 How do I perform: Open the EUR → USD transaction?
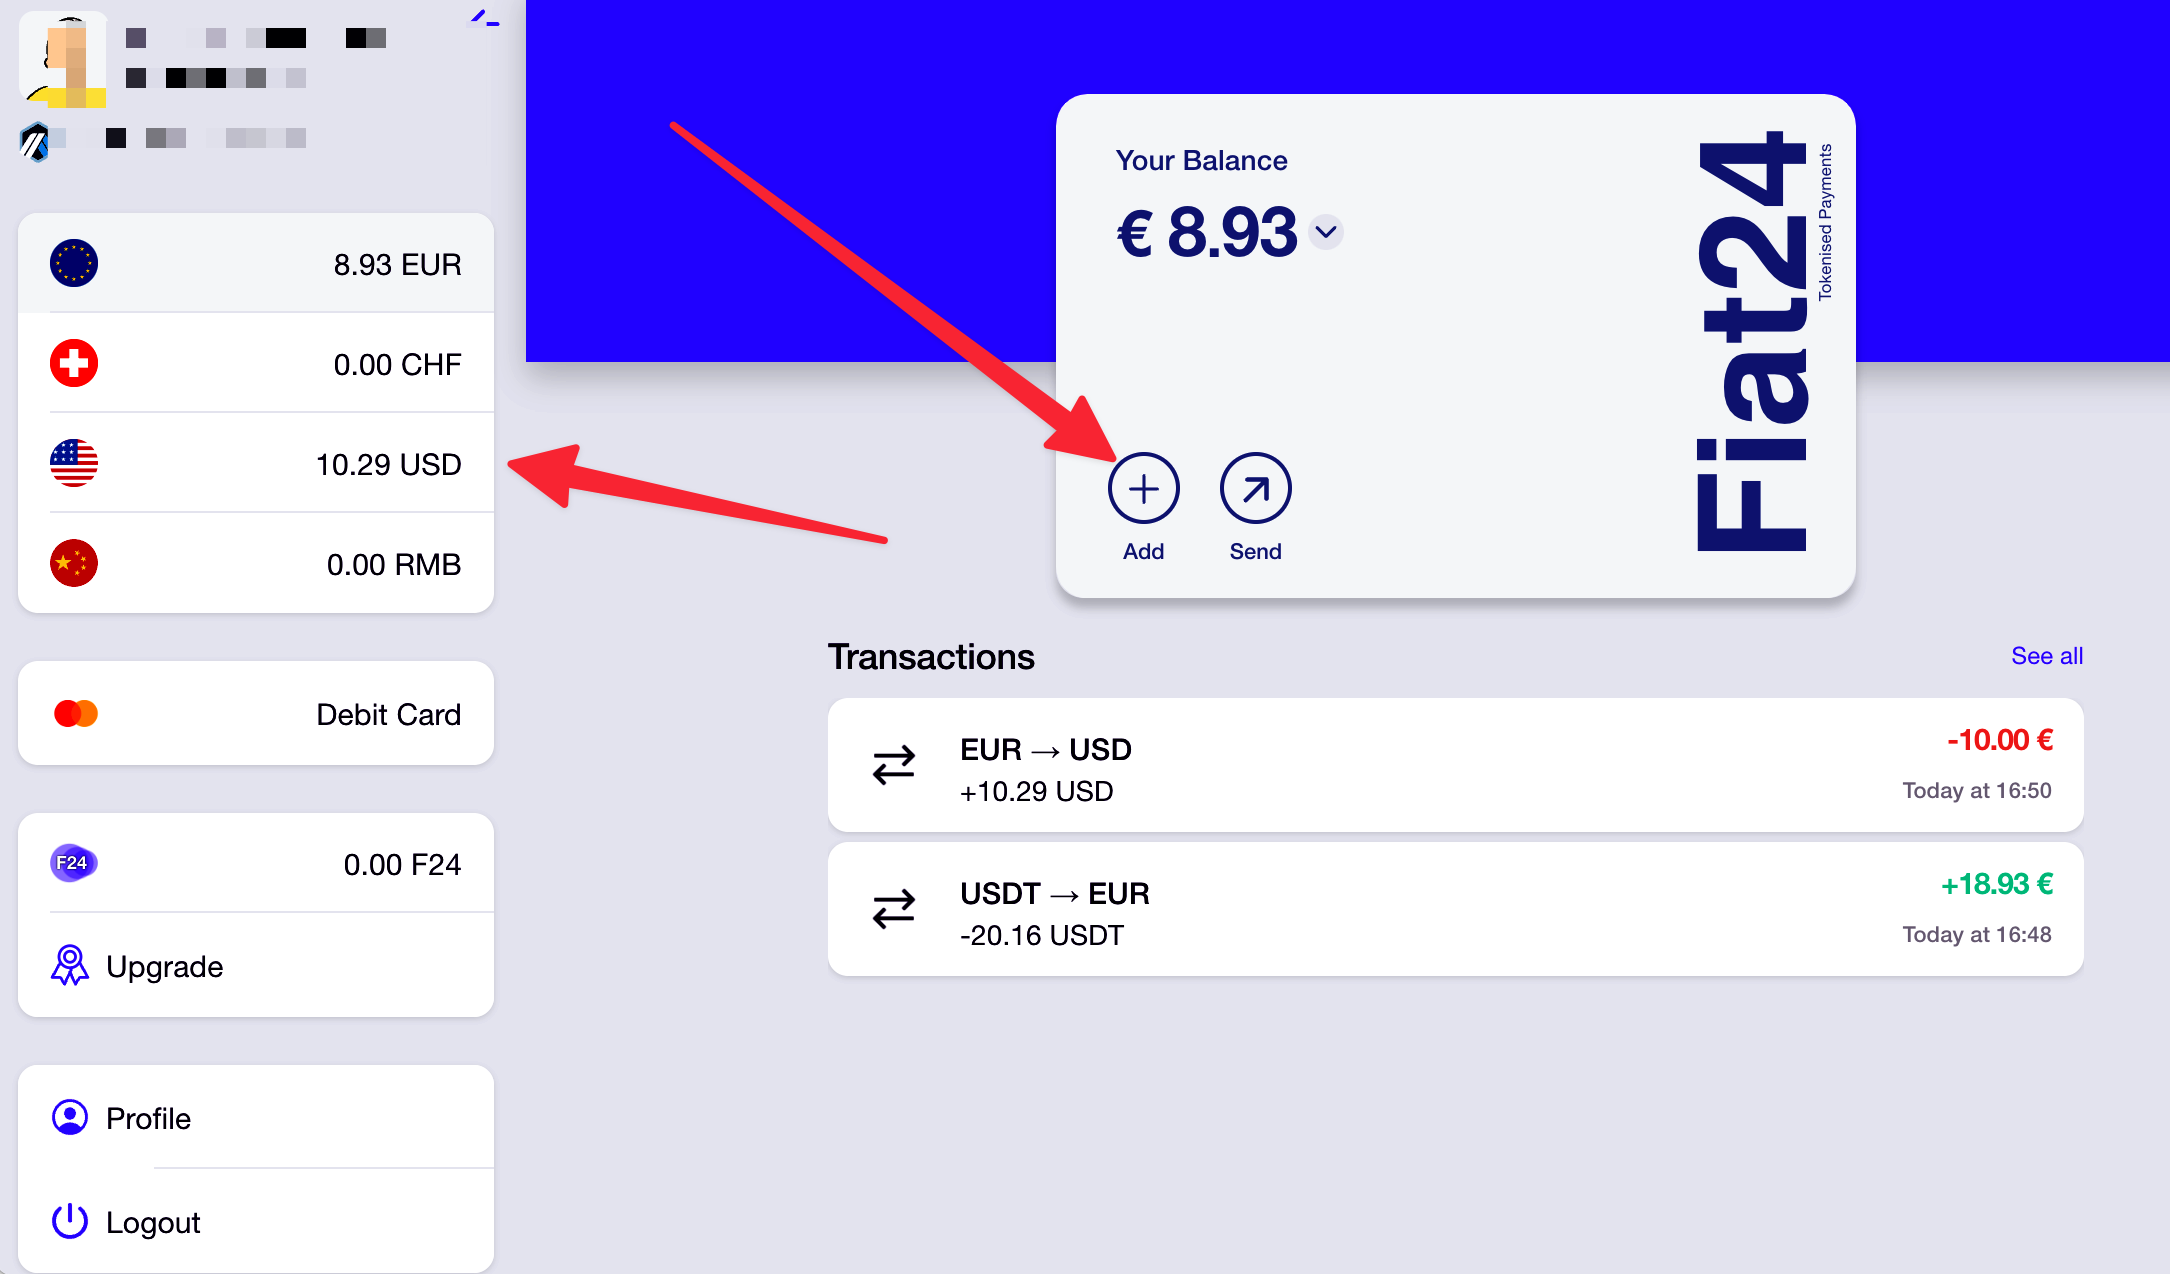[1455, 766]
